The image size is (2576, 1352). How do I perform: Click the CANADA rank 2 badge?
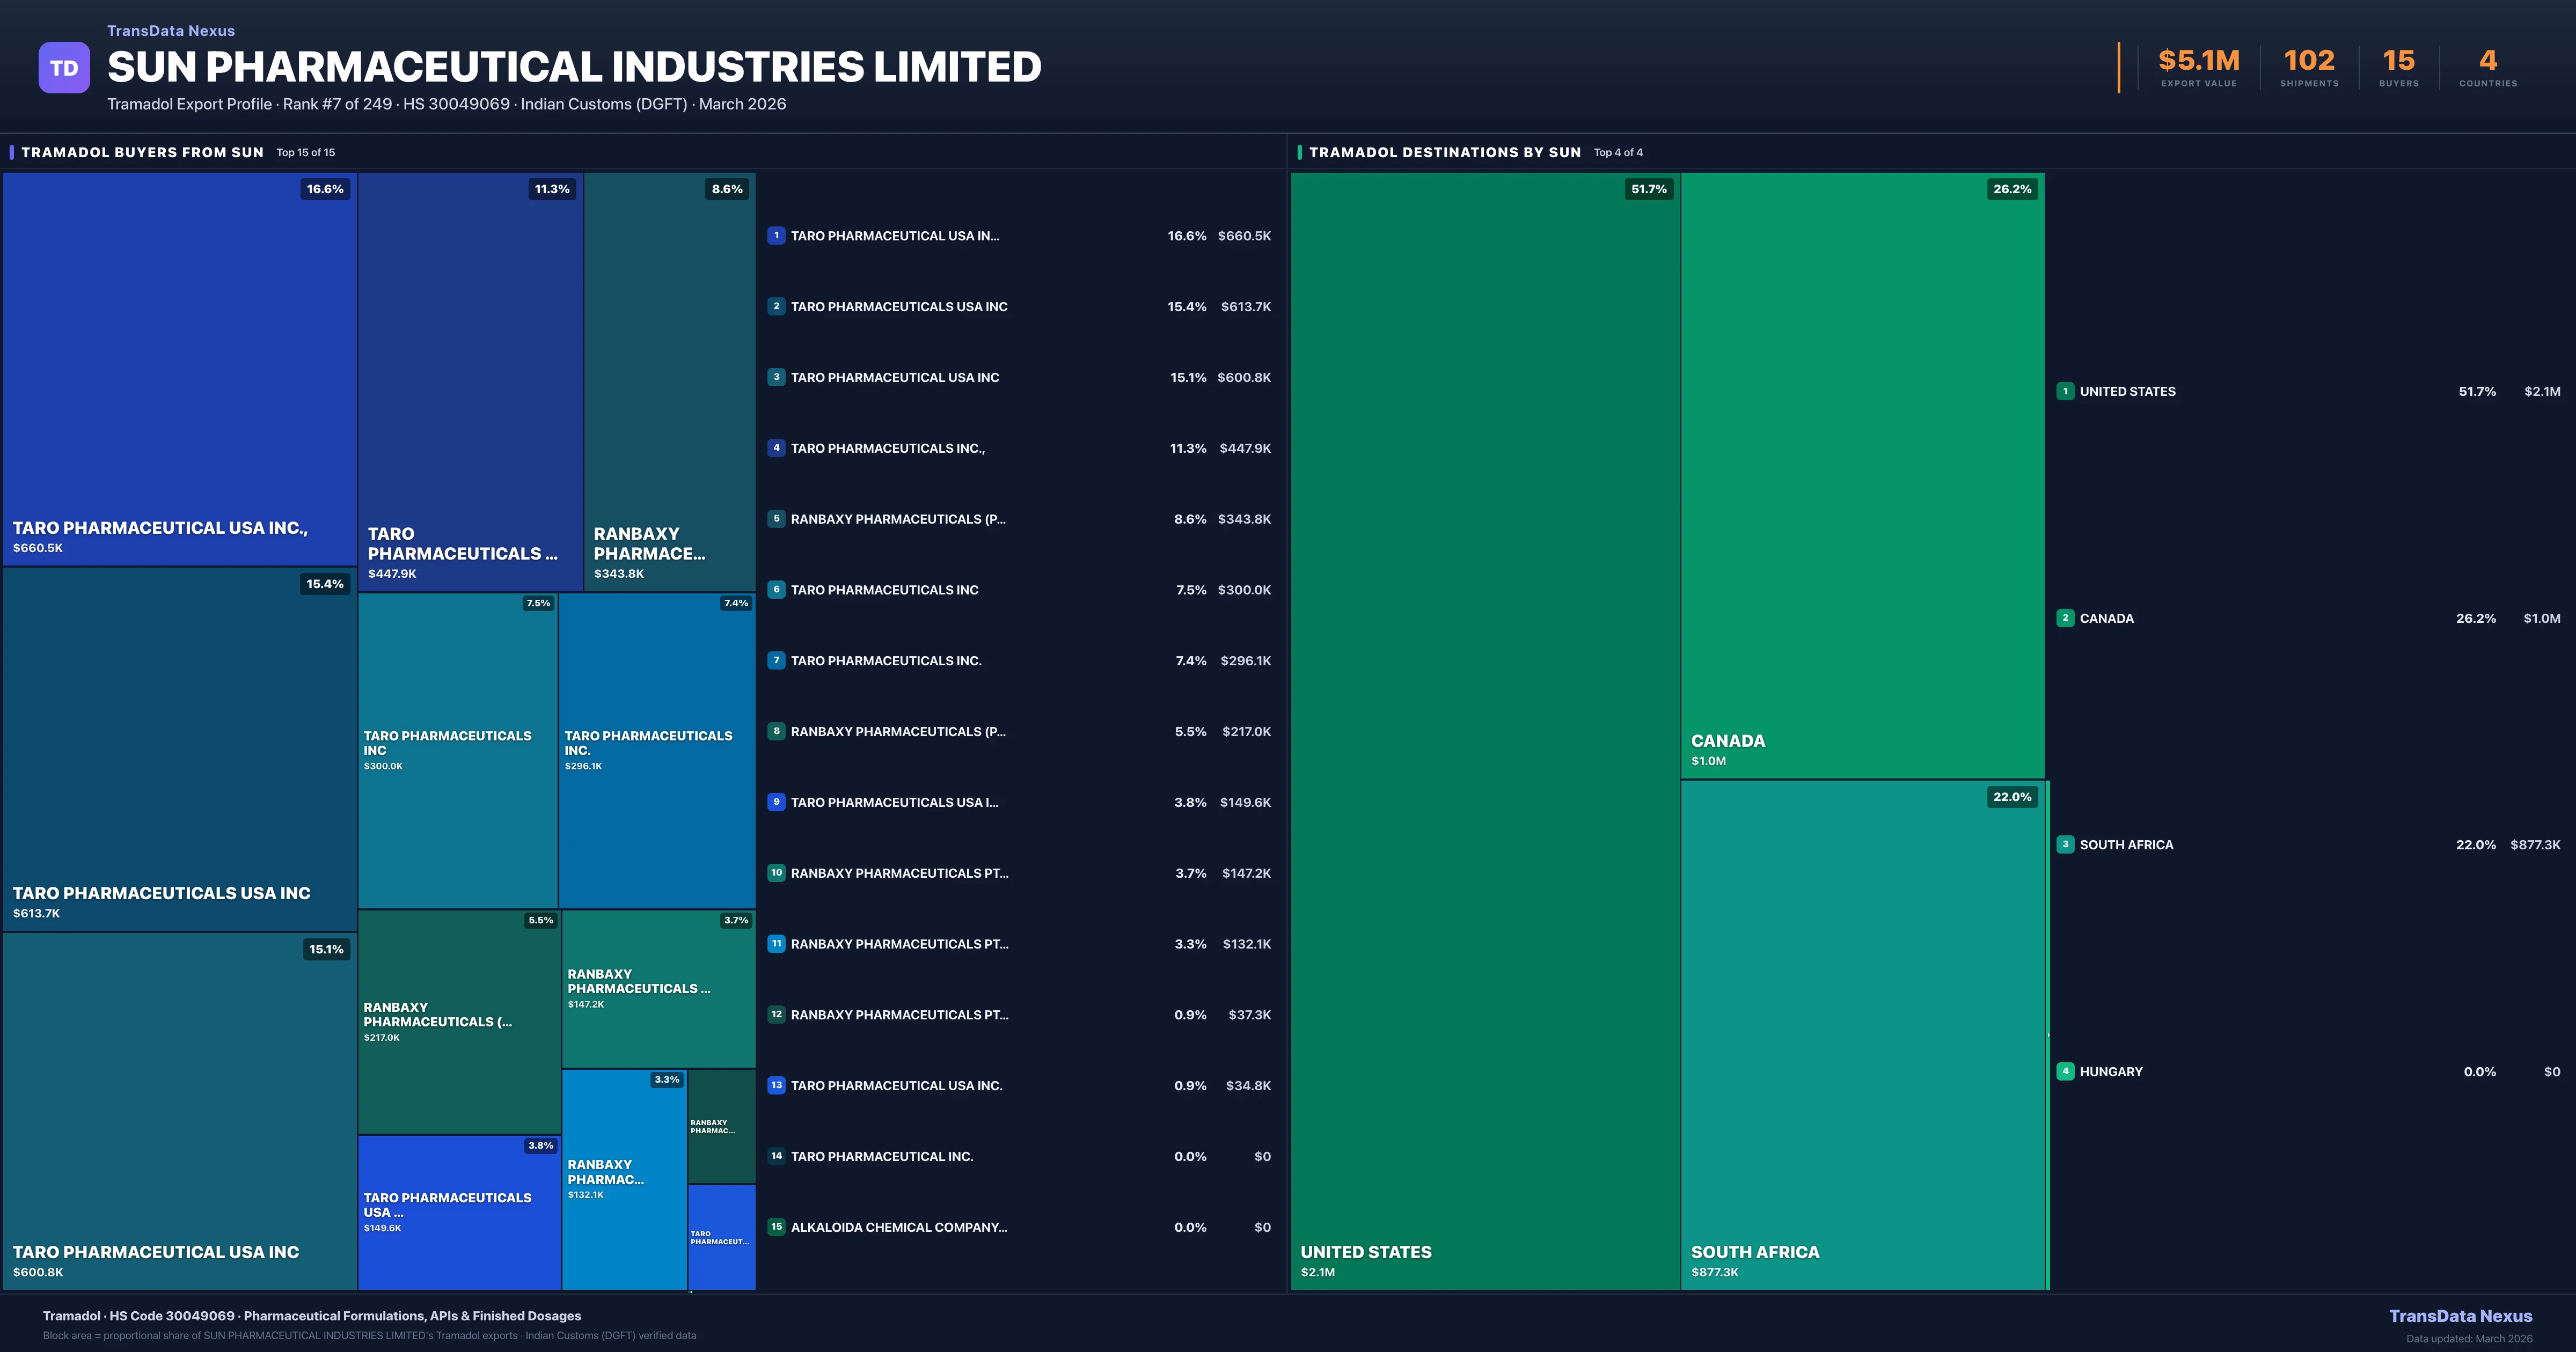[2065, 618]
